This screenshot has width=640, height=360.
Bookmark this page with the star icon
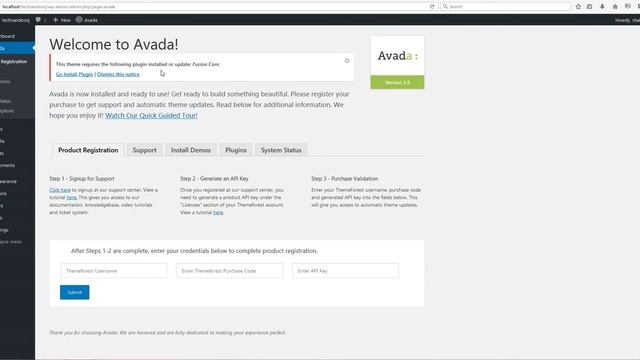(x=578, y=7)
